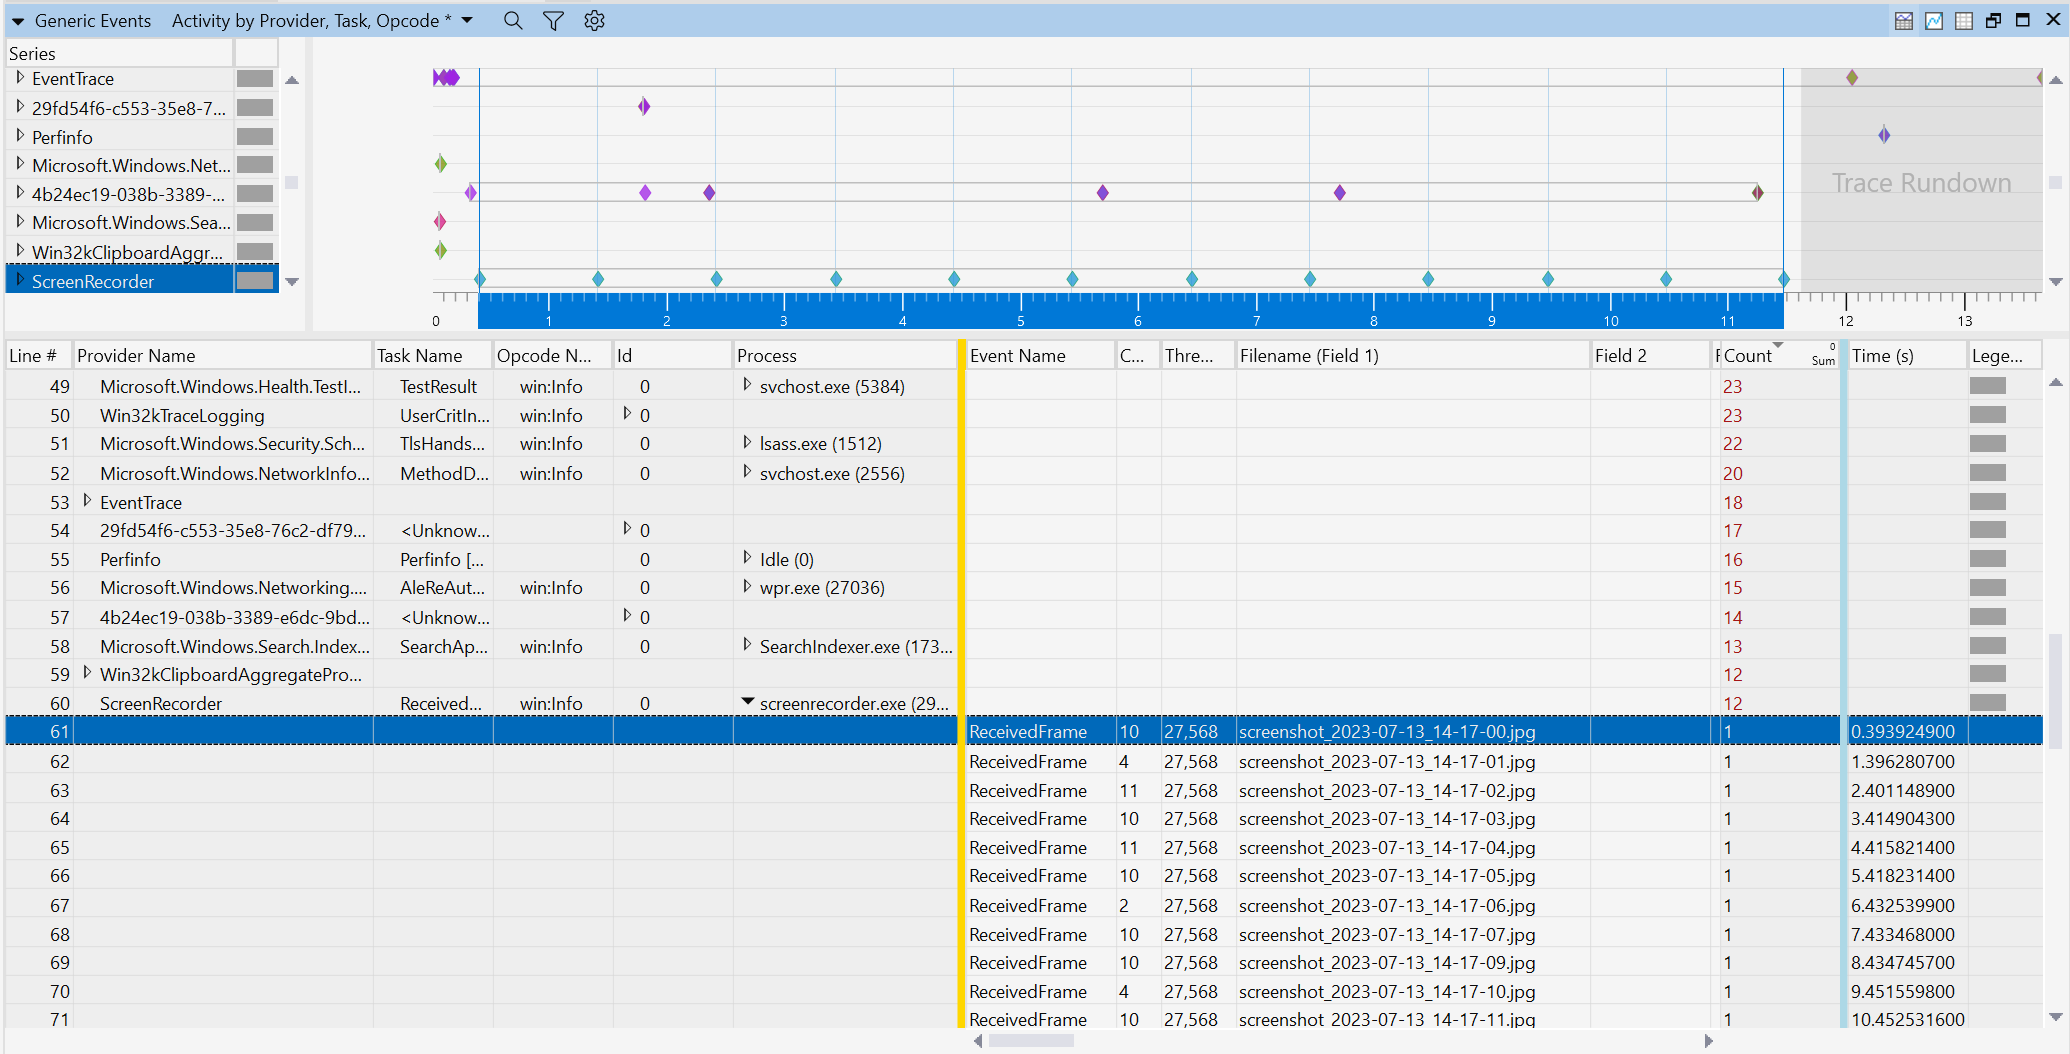Collapse the screenrecorder.exe (29...) process group
The height and width of the screenshot is (1054, 2070).
point(748,702)
